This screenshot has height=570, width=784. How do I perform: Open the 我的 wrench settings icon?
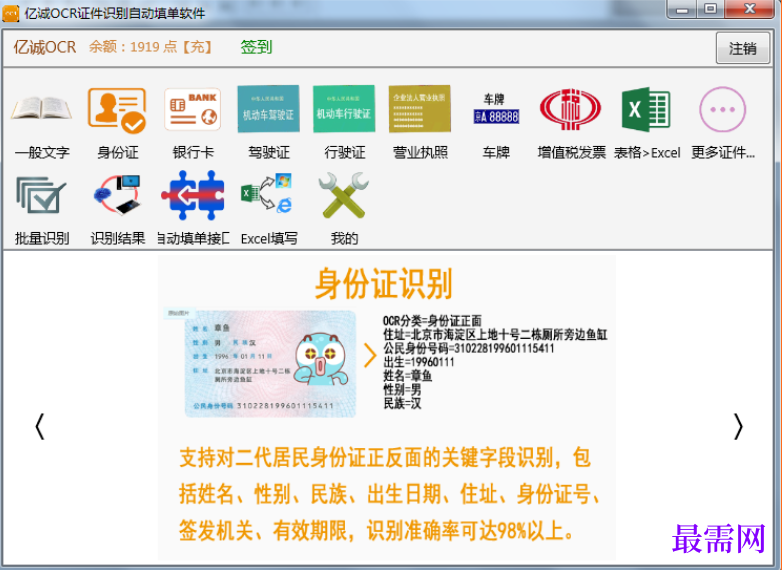(x=344, y=195)
